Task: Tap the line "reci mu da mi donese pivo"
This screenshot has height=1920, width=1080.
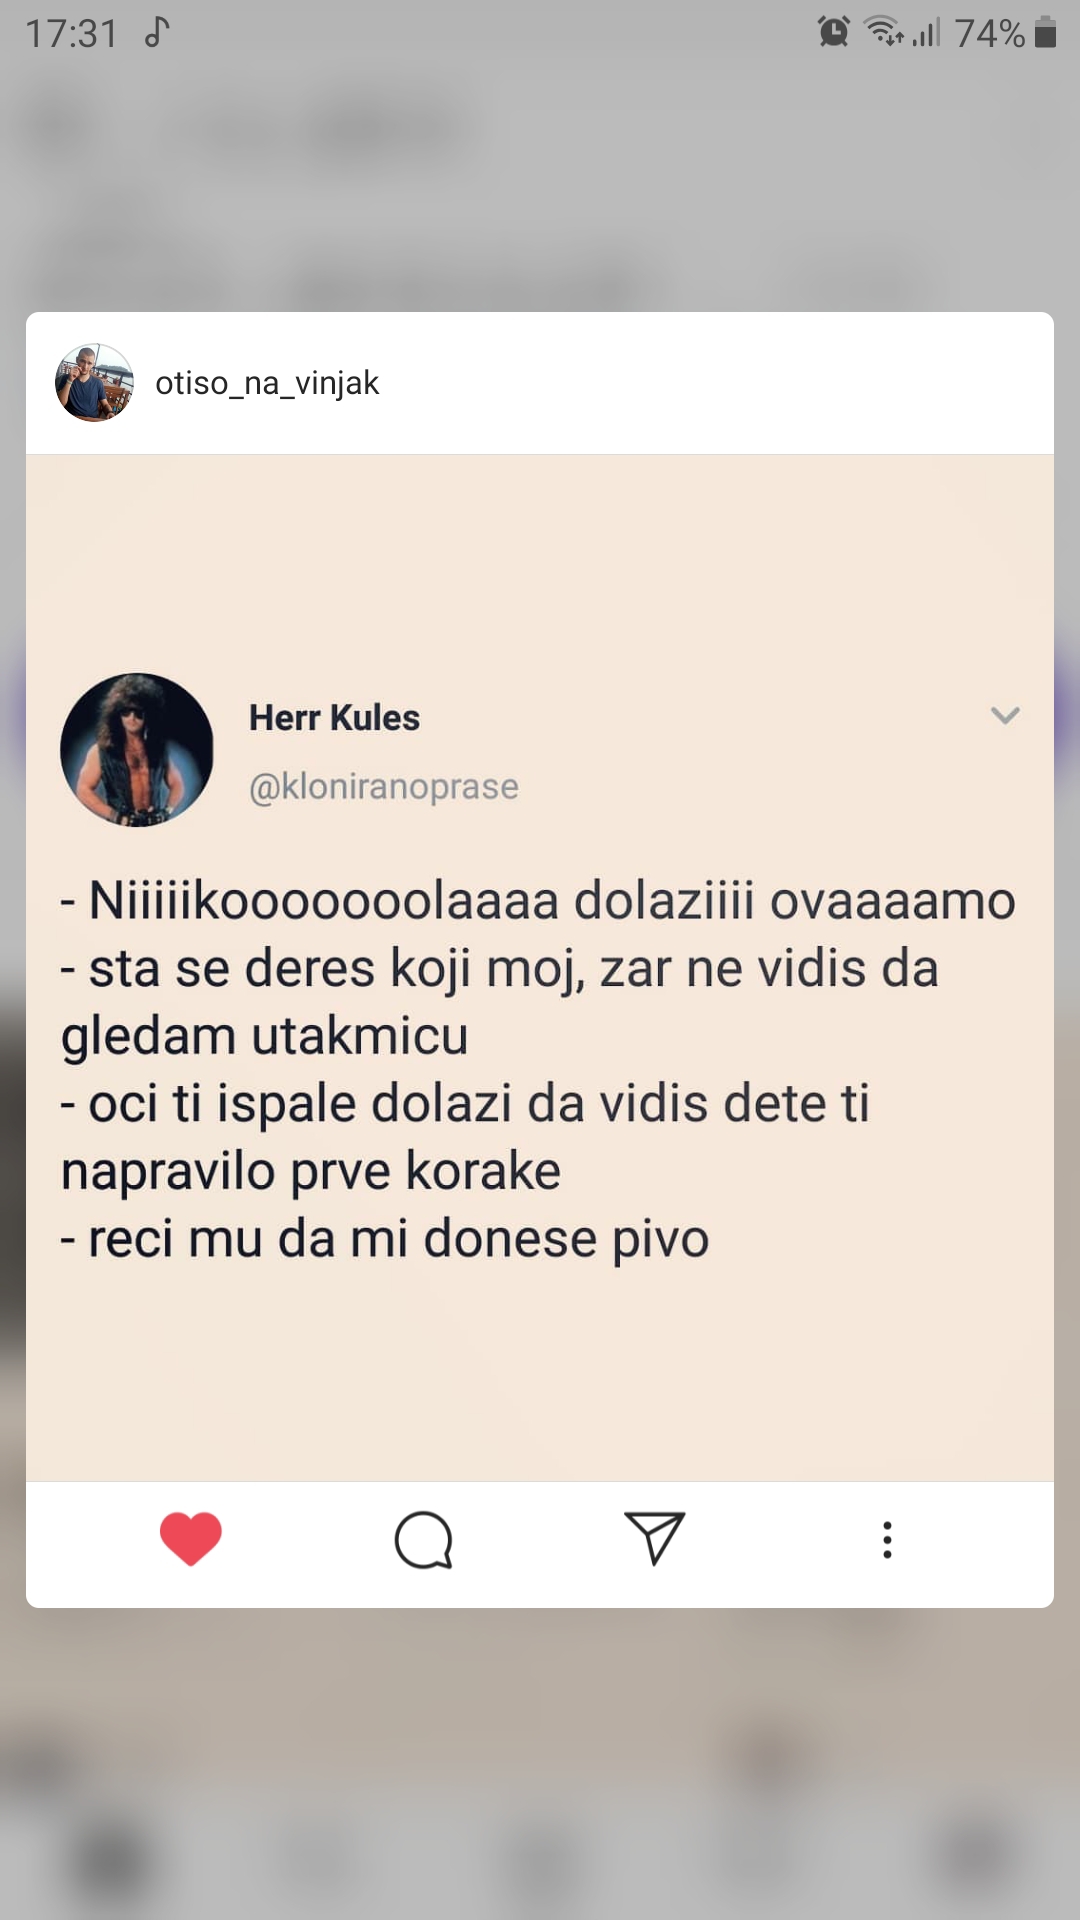Action: (385, 1239)
